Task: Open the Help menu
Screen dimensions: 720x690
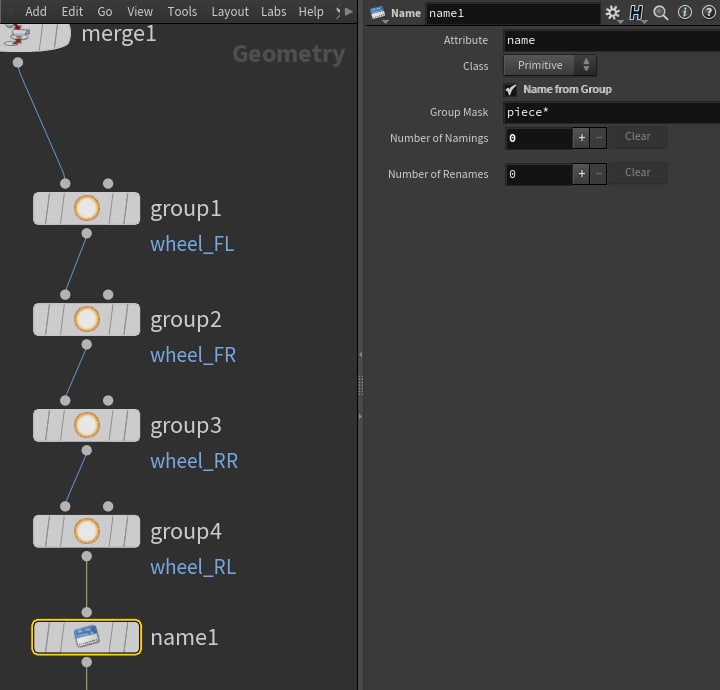Action: (311, 11)
